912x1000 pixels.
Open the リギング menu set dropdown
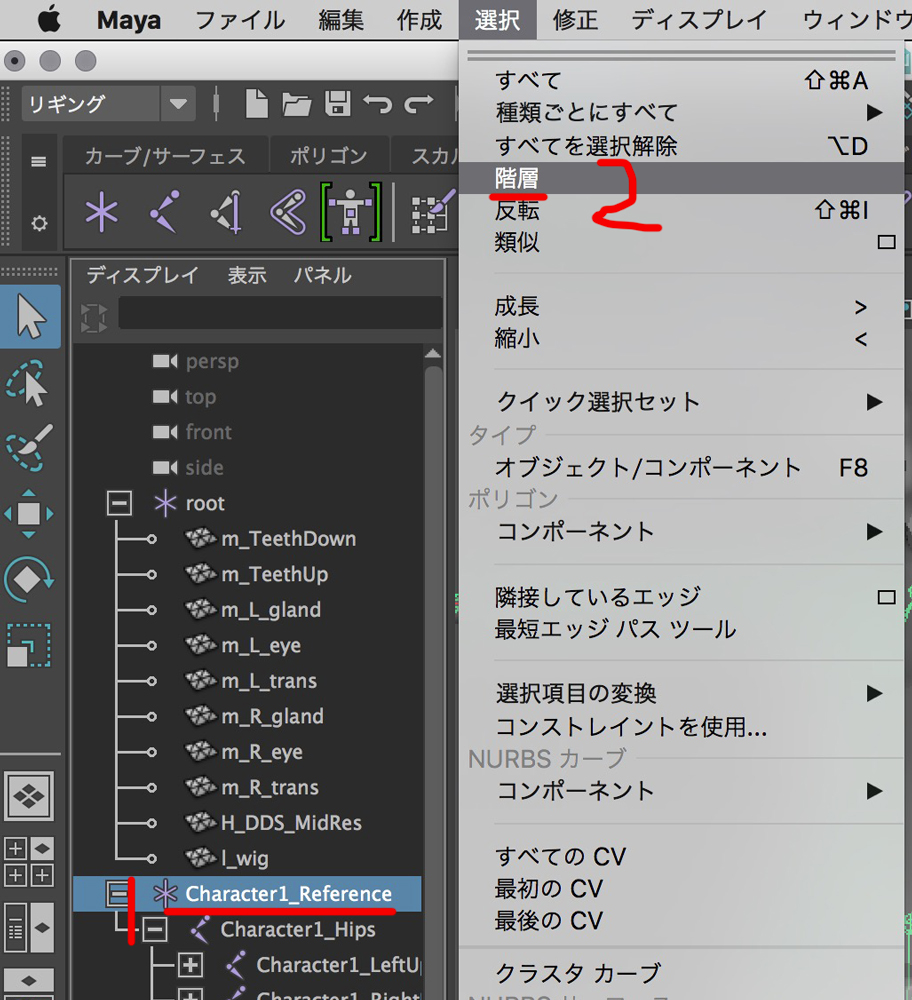[108, 103]
